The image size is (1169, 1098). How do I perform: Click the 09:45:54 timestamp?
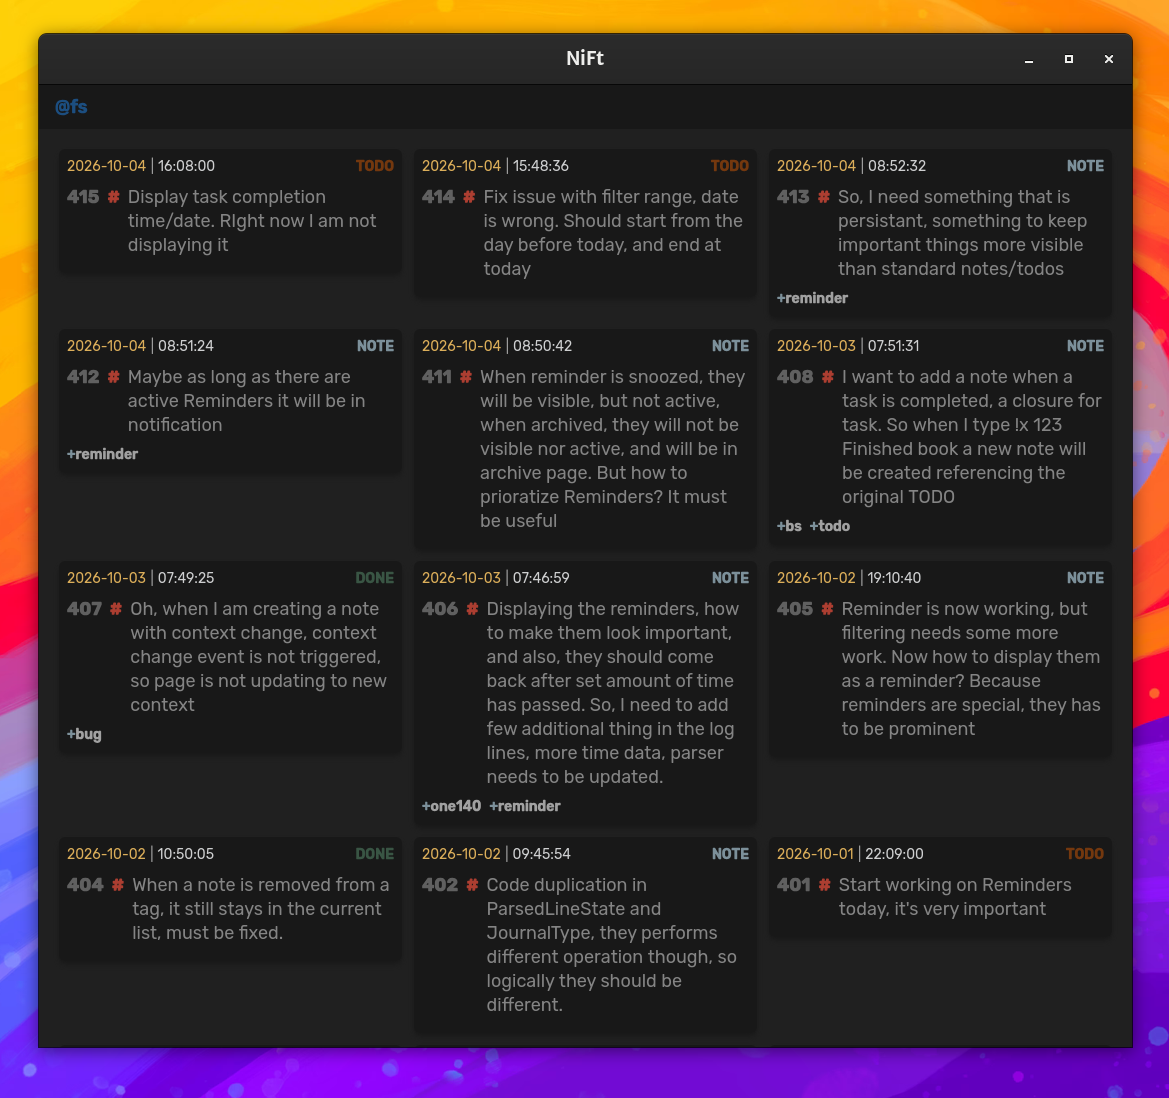pos(541,854)
